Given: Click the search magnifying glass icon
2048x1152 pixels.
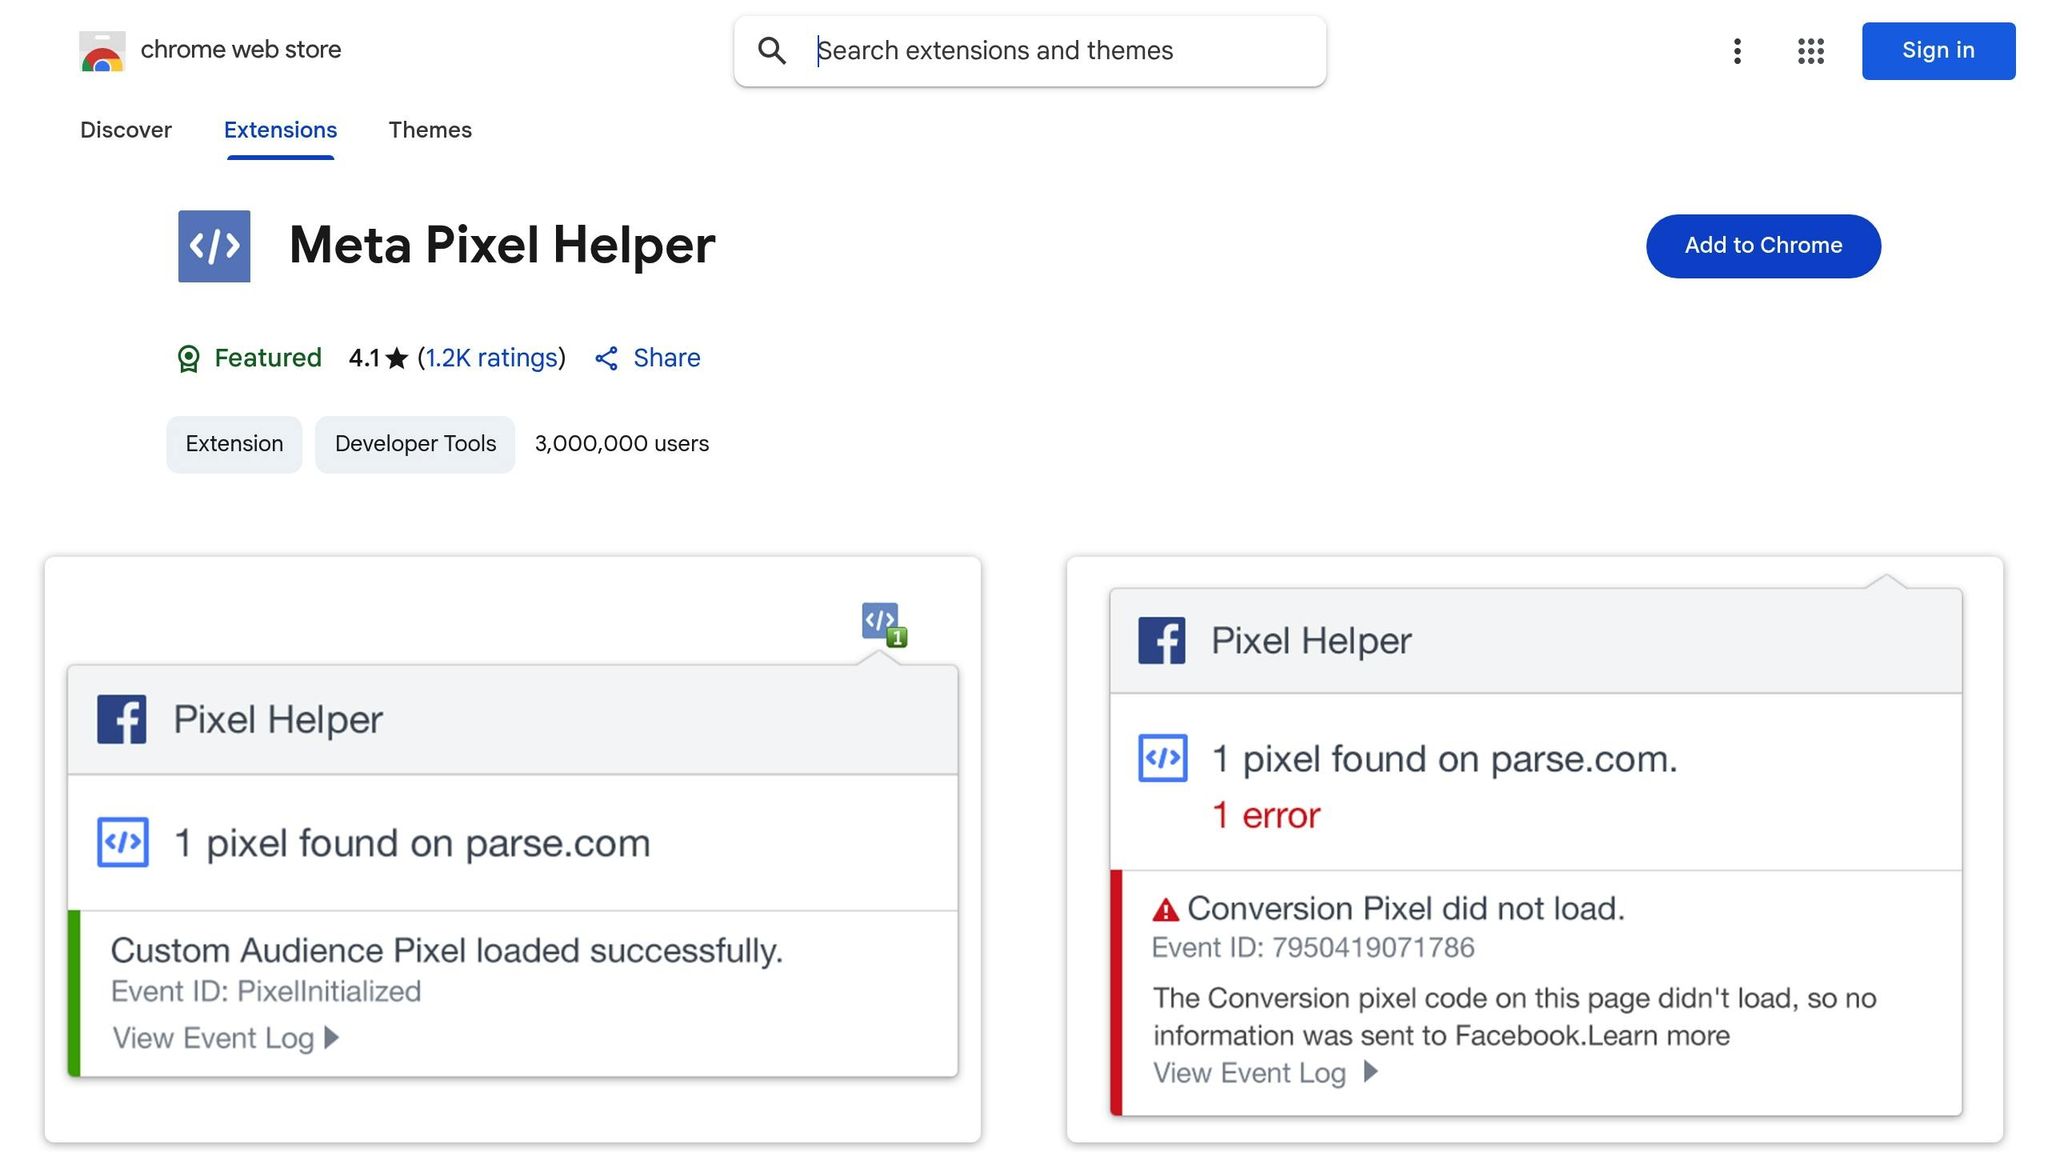Looking at the screenshot, I should pos(771,50).
